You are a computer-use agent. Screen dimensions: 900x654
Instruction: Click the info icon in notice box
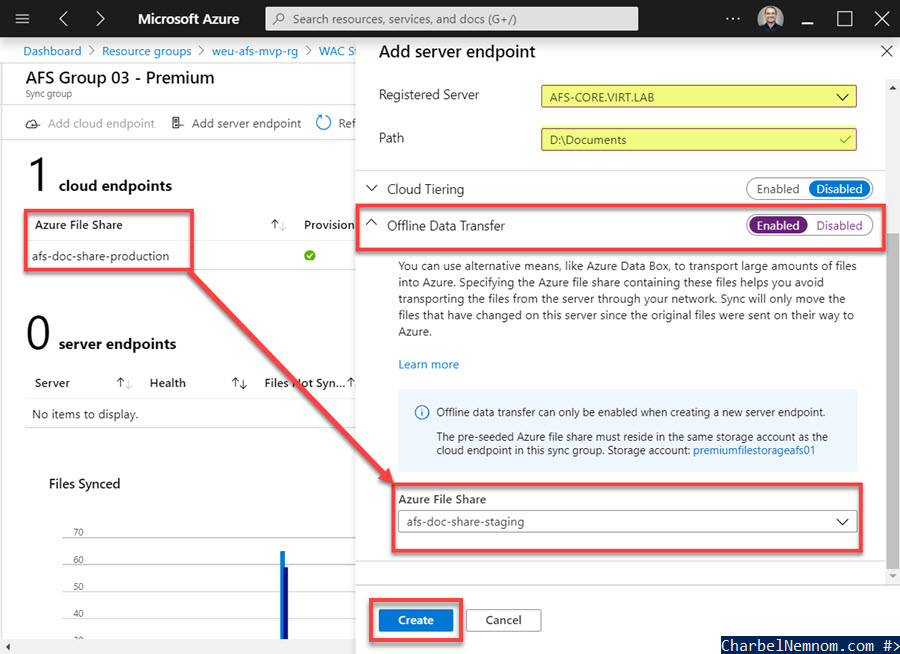(421, 412)
